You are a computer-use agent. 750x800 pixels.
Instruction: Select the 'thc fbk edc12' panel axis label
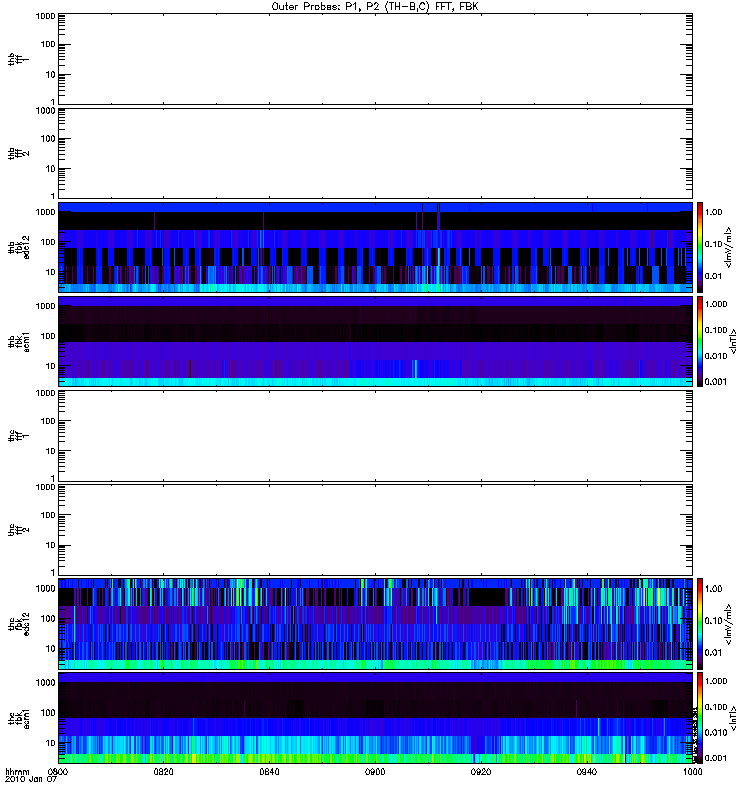(x=18, y=624)
